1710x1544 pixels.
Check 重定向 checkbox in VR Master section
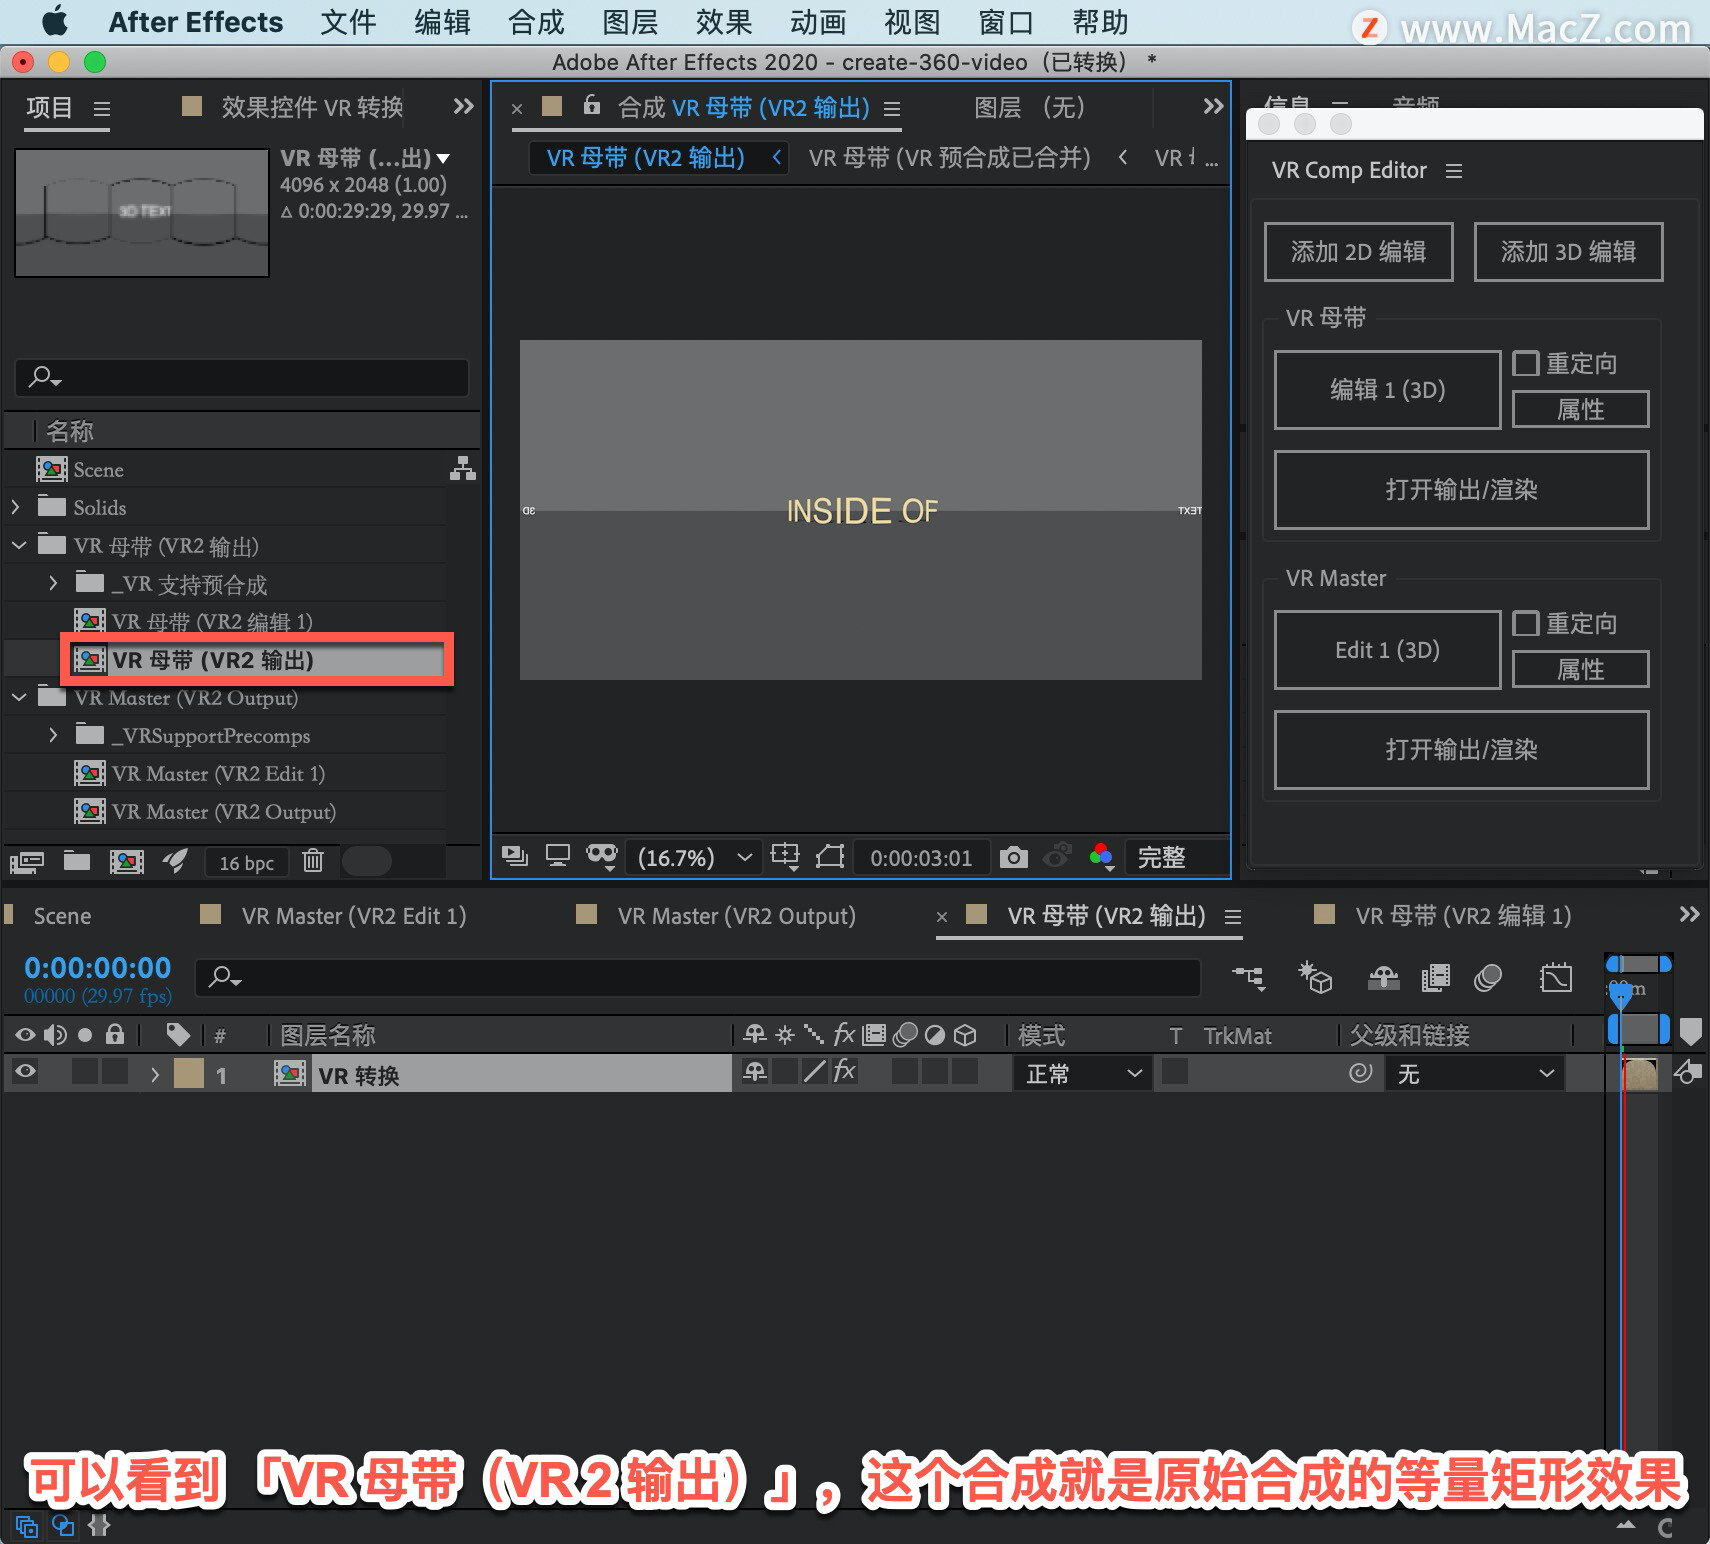1525,623
